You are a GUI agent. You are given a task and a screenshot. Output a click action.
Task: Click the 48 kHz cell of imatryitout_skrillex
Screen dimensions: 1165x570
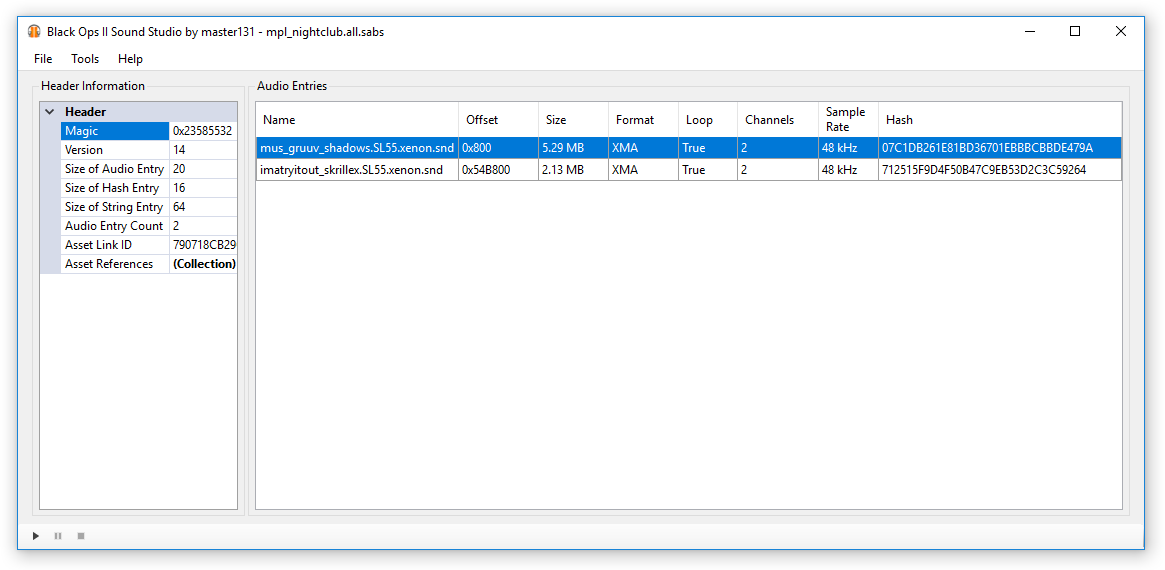click(x=848, y=169)
